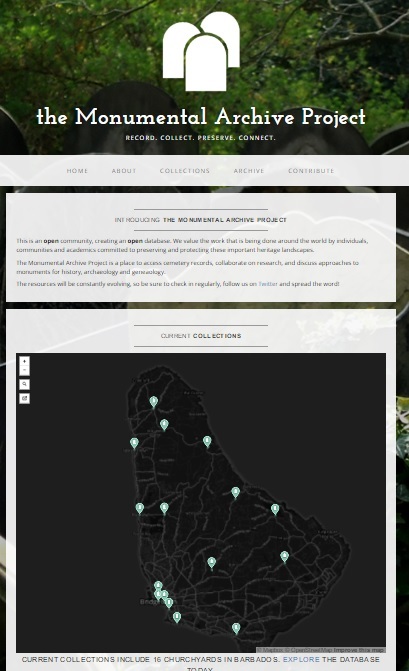
Task: Select the northernmost churchyard marker on the map
Action: [x=154, y=401]
